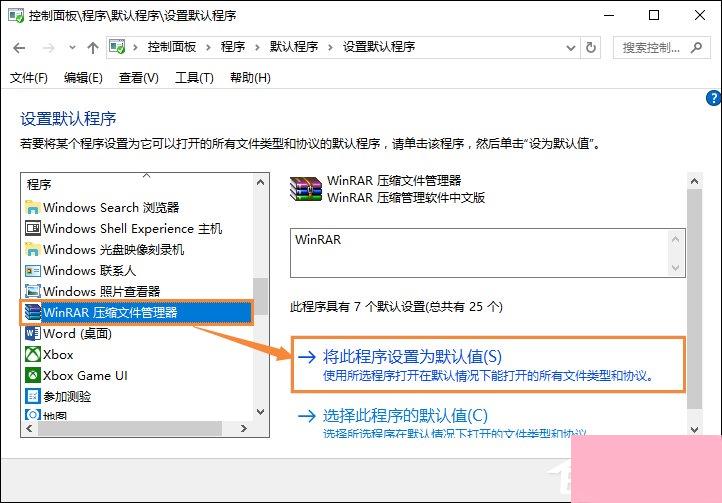The height and width of the screenshot is (503, 722).
Task: Open the 工具(T) menu
Action: (194, 77)
